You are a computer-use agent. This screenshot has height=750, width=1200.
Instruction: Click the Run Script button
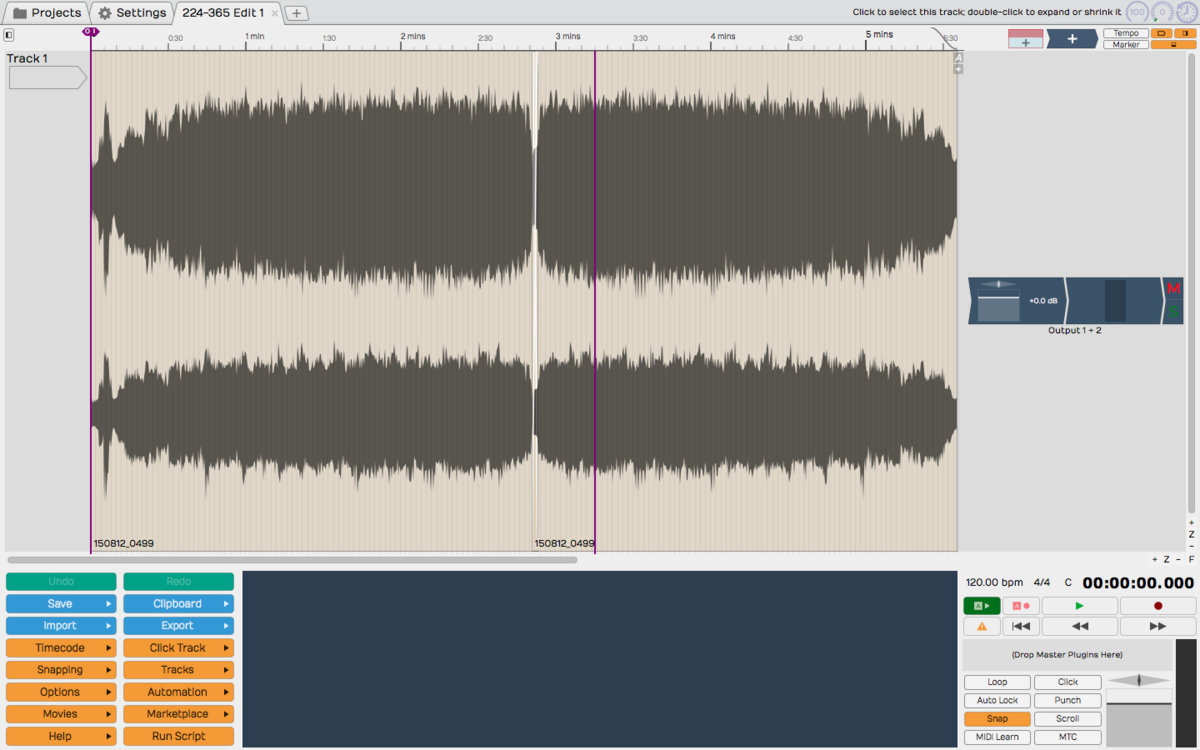(178, 736)
